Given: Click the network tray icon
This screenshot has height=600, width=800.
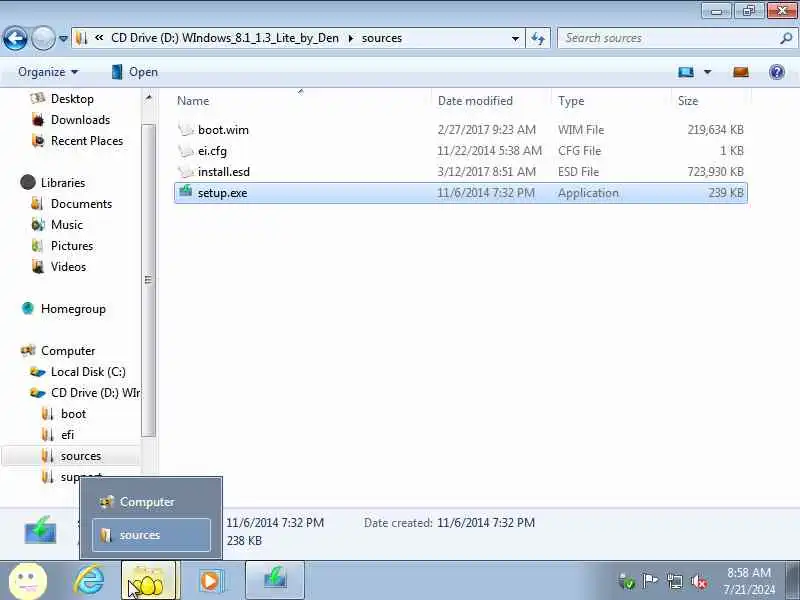Looking at the screenshot, I should tap(674, 581).
